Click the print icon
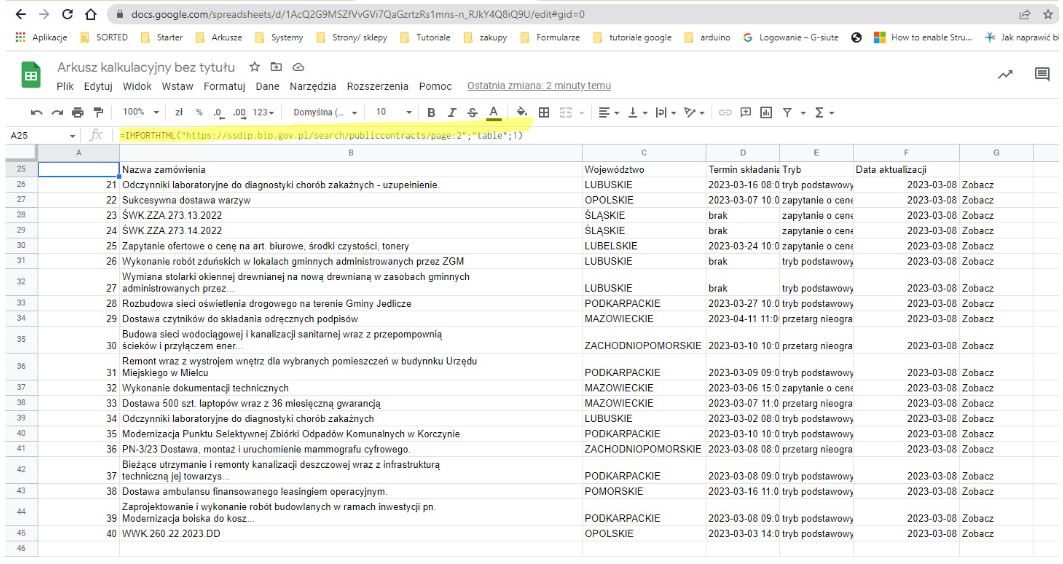 [78, 112]
